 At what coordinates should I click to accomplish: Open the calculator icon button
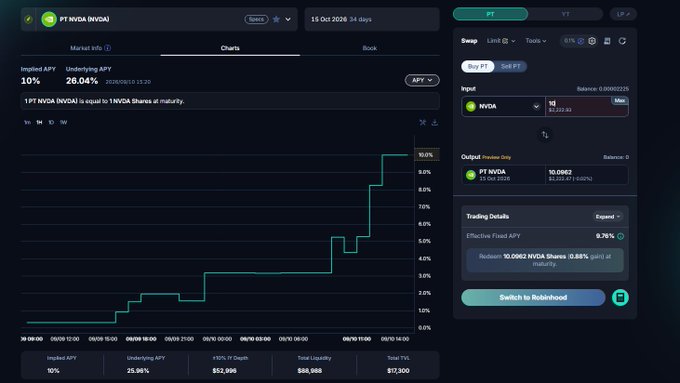[x=620, y=298]
